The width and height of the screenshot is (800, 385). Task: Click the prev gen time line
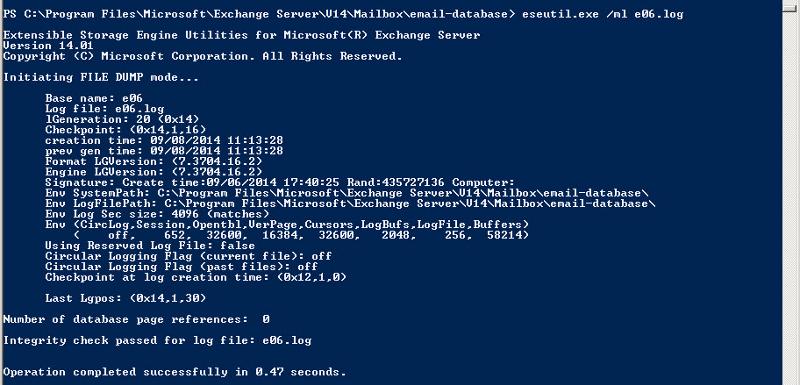(164, 151)
